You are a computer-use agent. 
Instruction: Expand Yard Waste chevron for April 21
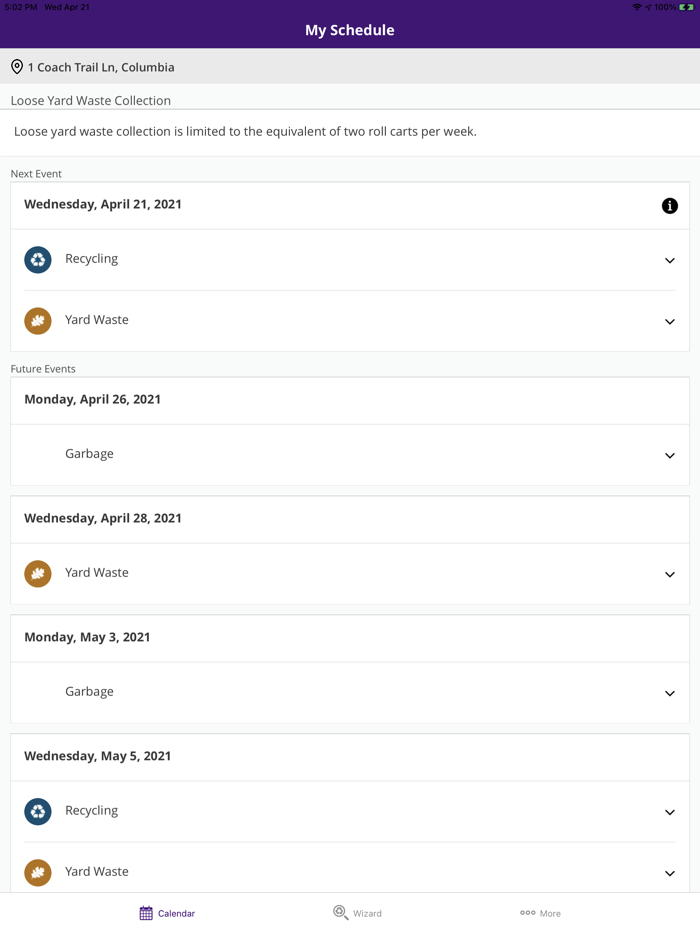pyautogui.click(x=670, y=322)
